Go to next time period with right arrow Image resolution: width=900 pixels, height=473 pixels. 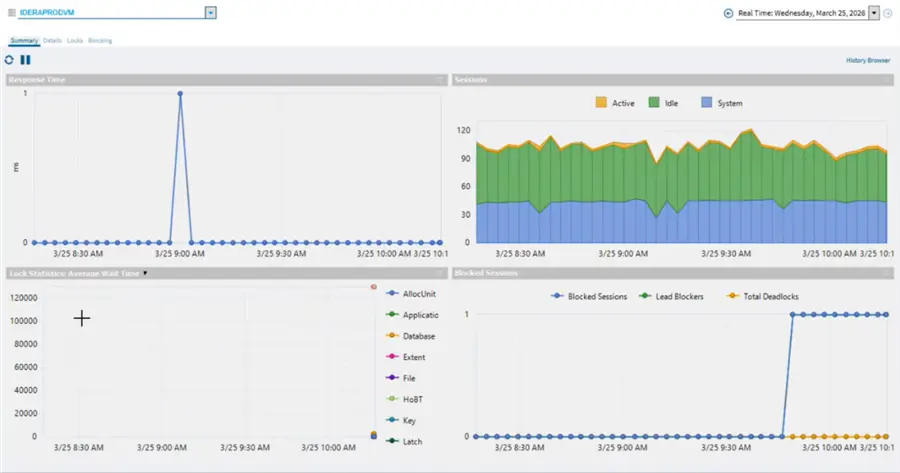(x=887, y=13)
